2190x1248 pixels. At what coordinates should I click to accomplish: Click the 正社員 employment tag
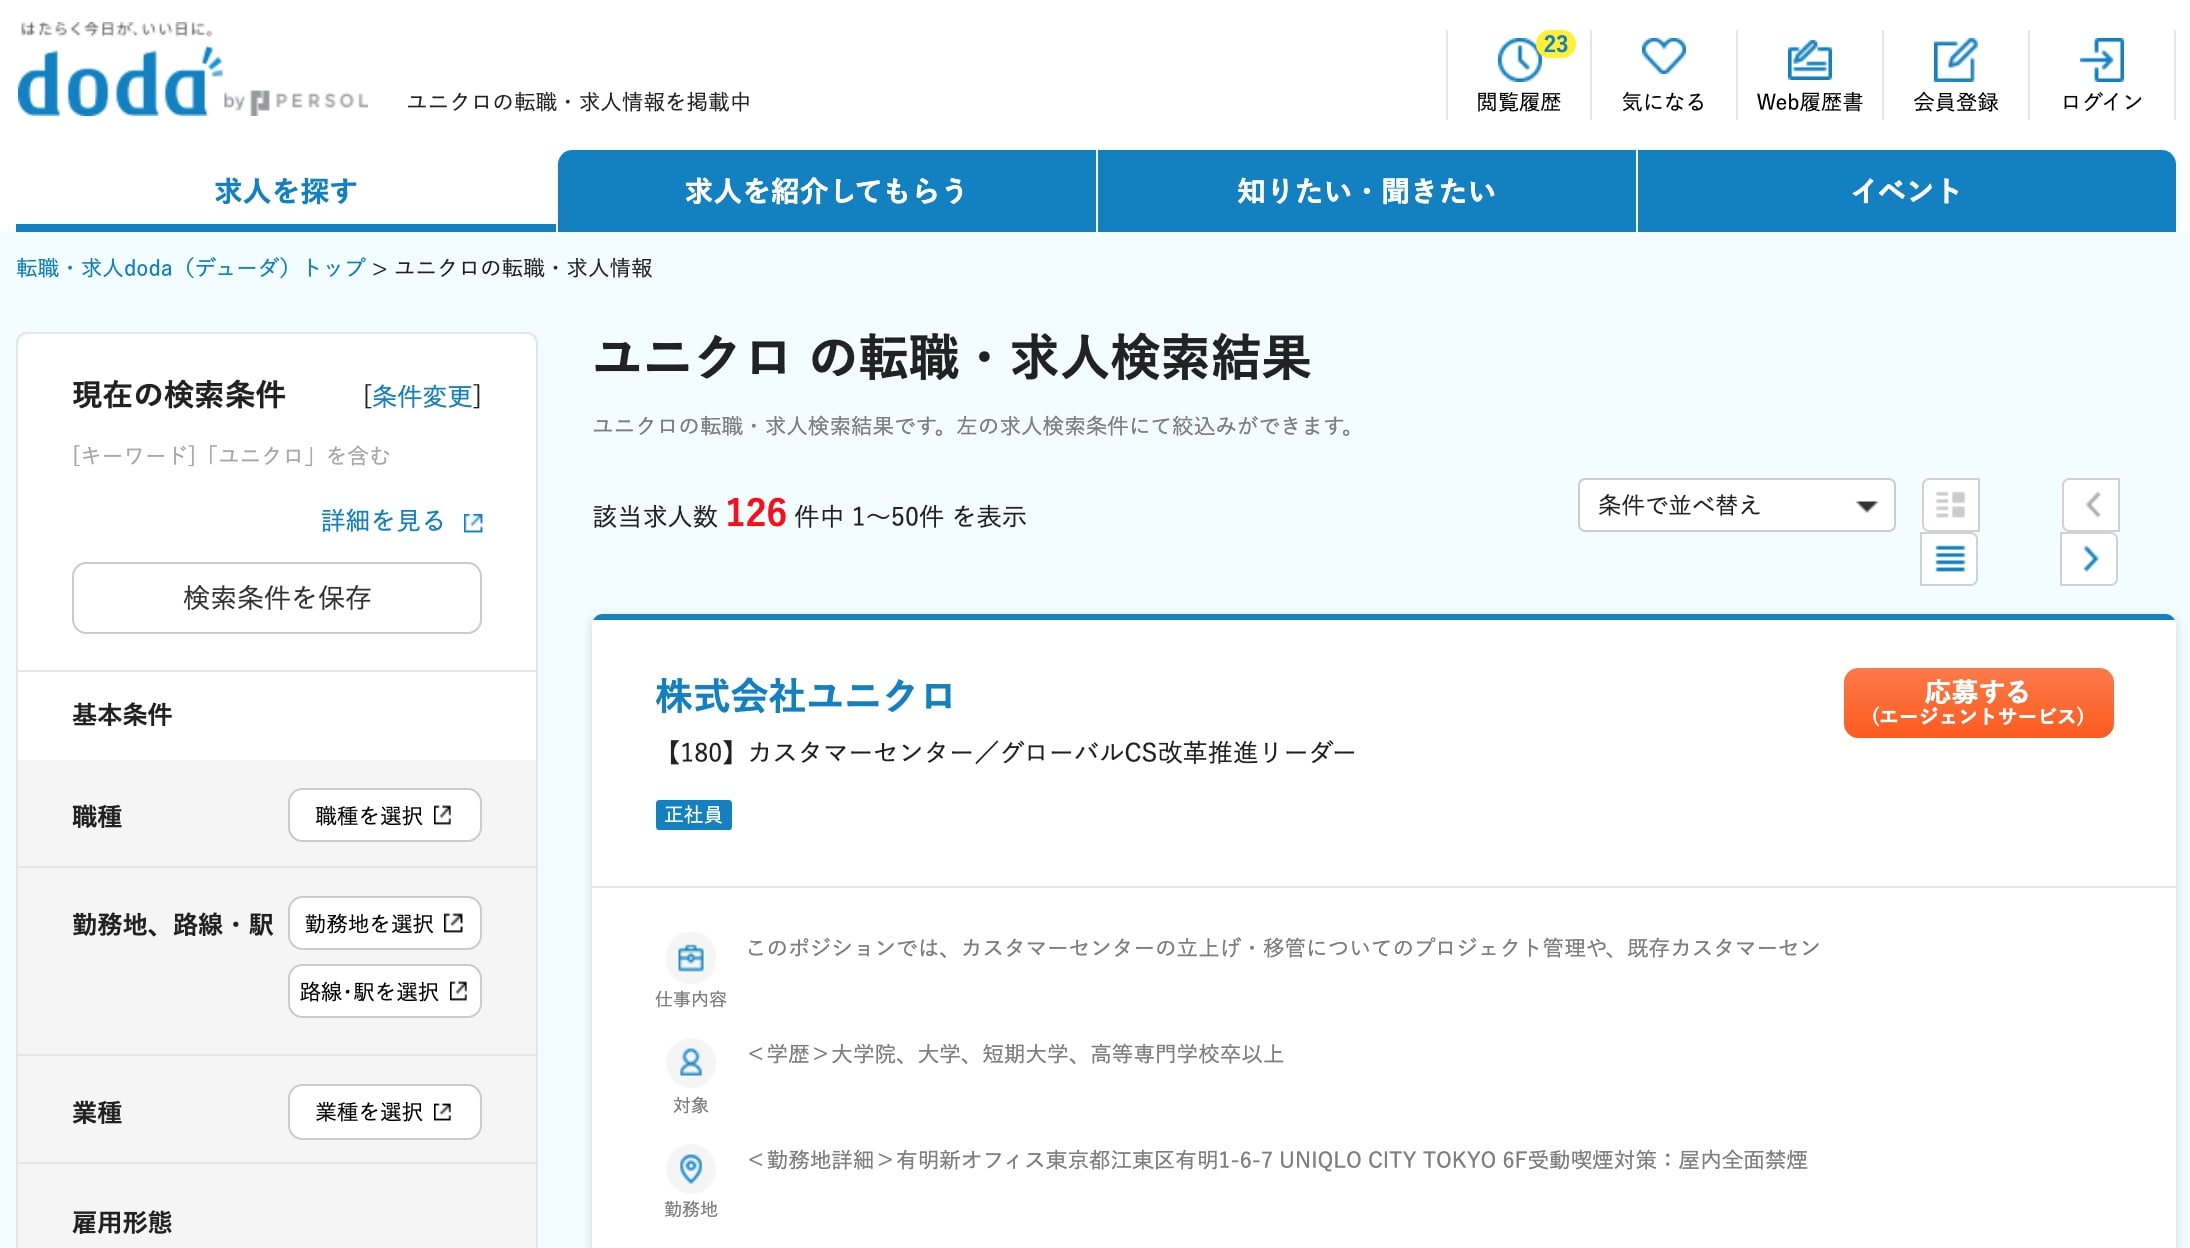693,815
